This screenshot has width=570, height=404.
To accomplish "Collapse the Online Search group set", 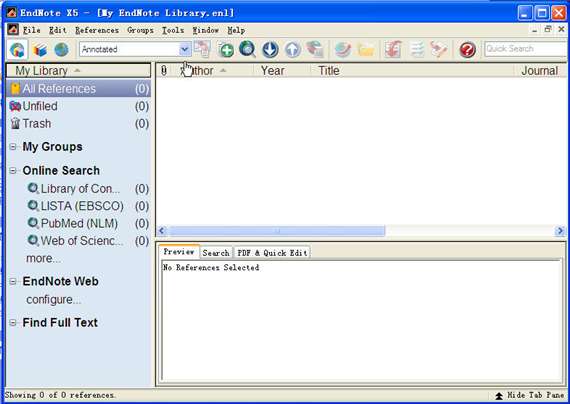I will (x=13, y=170).
